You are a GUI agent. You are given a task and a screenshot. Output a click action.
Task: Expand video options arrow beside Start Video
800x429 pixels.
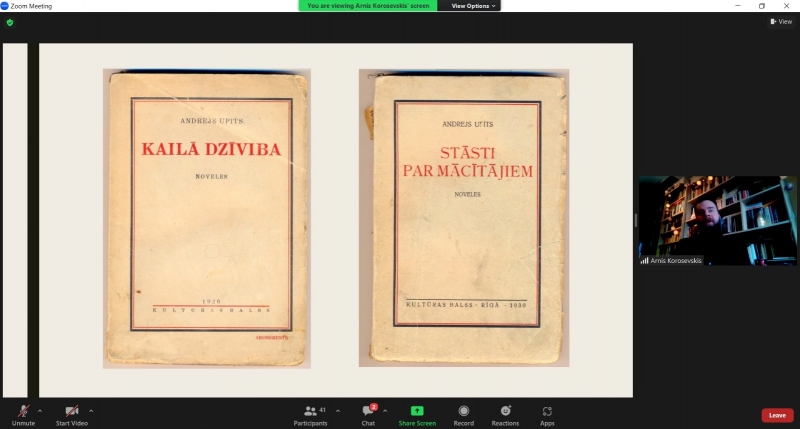pos(91,411)
